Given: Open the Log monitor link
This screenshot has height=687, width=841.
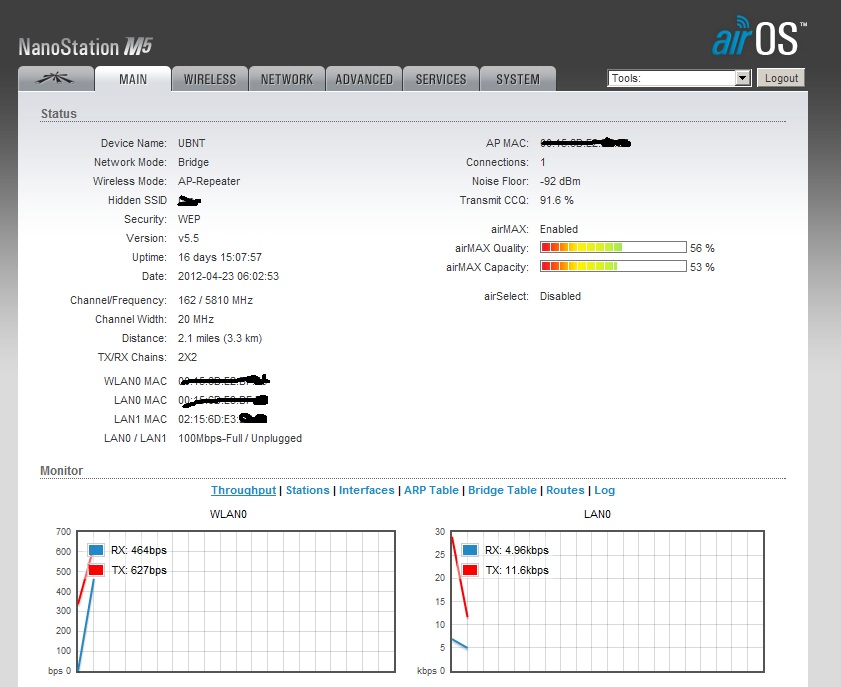Looking at the screenshot, I should coord(605,491).
